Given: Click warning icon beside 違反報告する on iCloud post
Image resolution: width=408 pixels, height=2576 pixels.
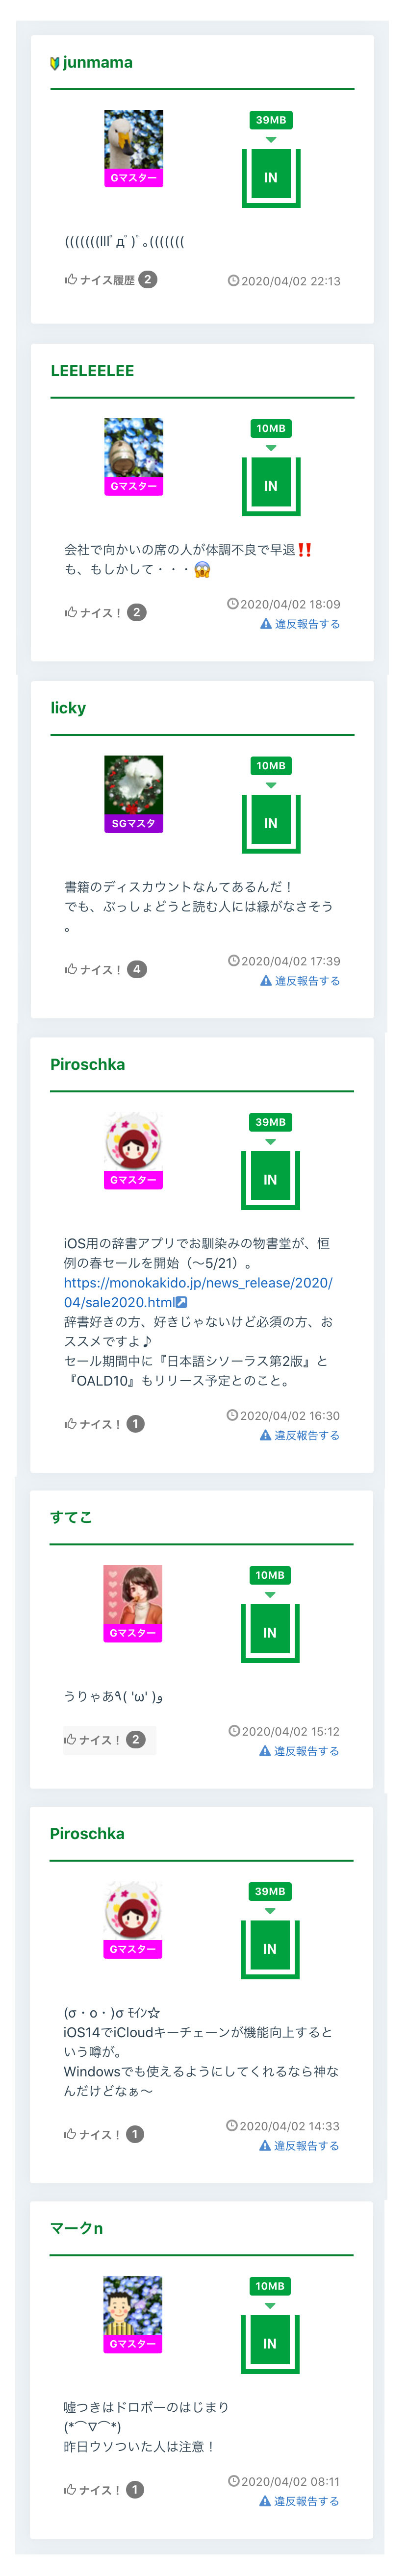Looking at the screenshot, I should [x=265, y=2146].
